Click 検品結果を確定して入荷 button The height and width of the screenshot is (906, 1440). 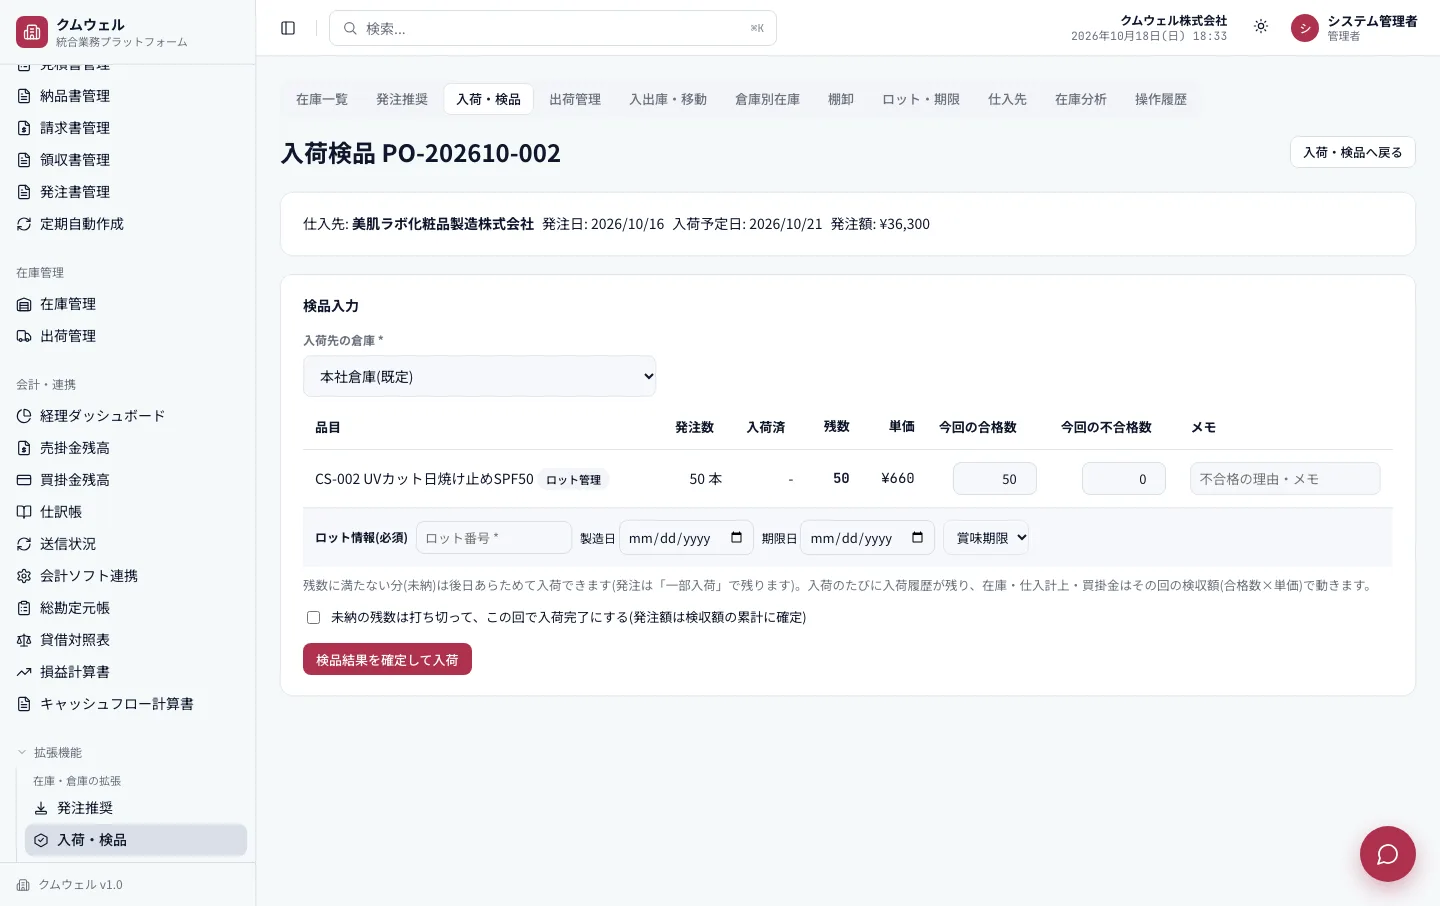coord(387,660)
